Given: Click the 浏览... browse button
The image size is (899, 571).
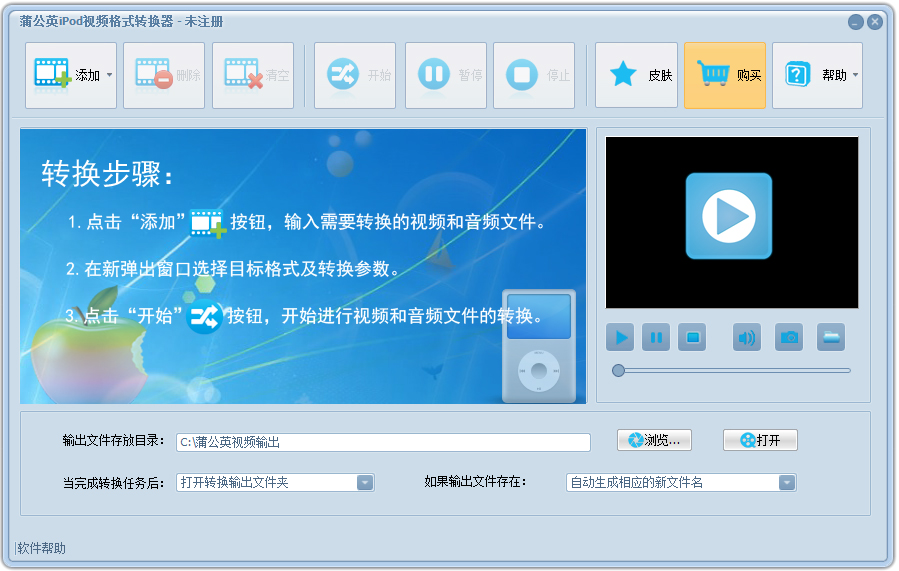Looking at the screenshot, I should (x=654, y=440).
